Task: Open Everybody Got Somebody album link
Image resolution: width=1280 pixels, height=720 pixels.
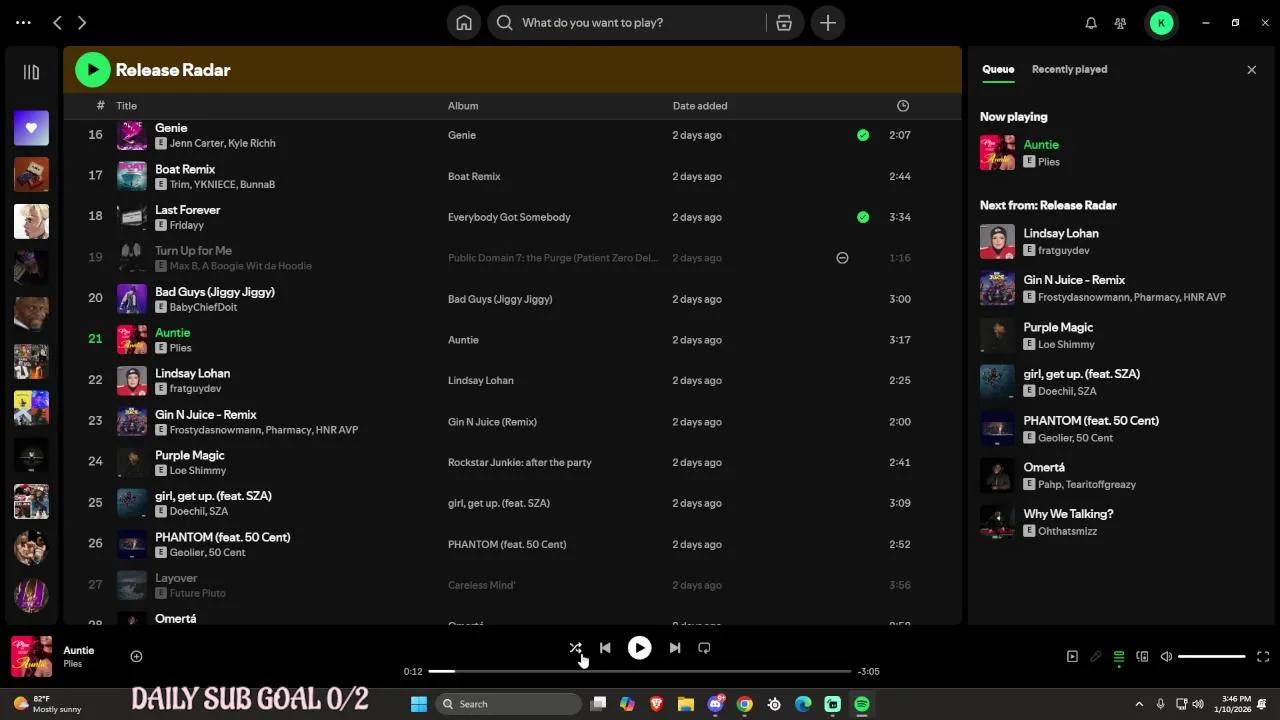Action: click(509, 217)
